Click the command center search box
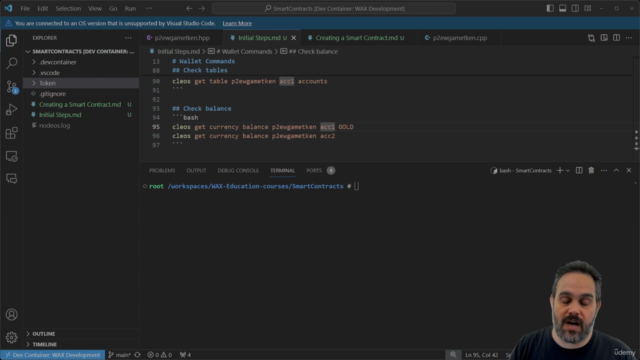 (334, 9)
